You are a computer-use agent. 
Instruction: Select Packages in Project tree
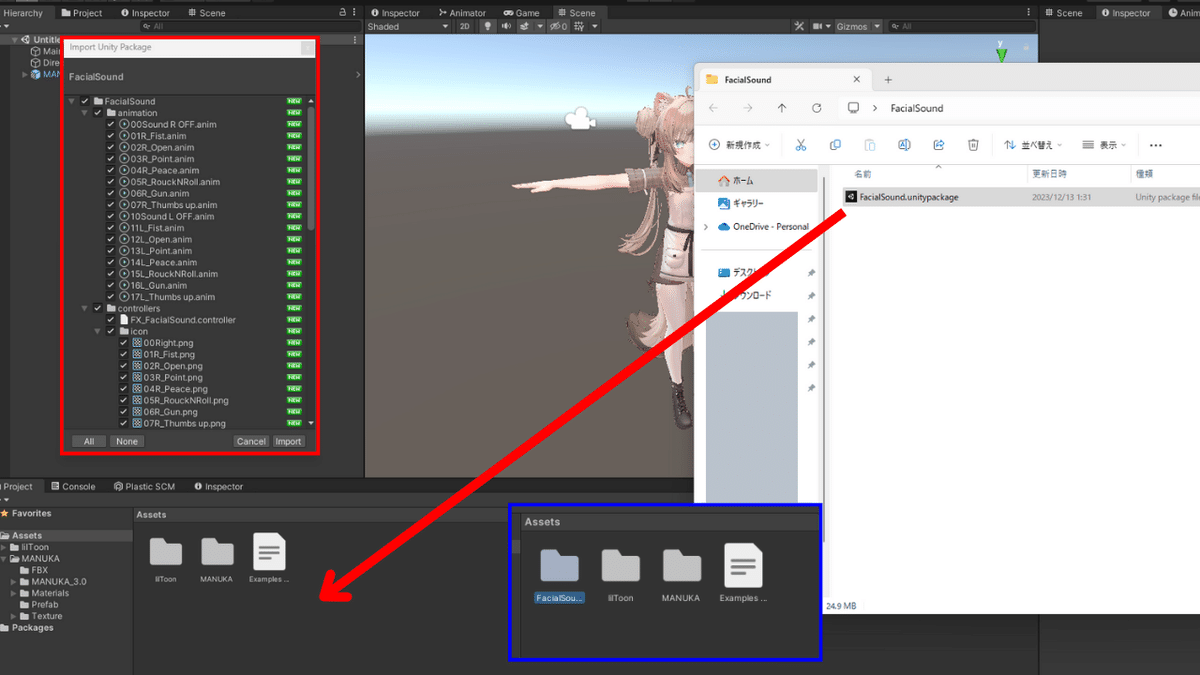coord(28,628)
